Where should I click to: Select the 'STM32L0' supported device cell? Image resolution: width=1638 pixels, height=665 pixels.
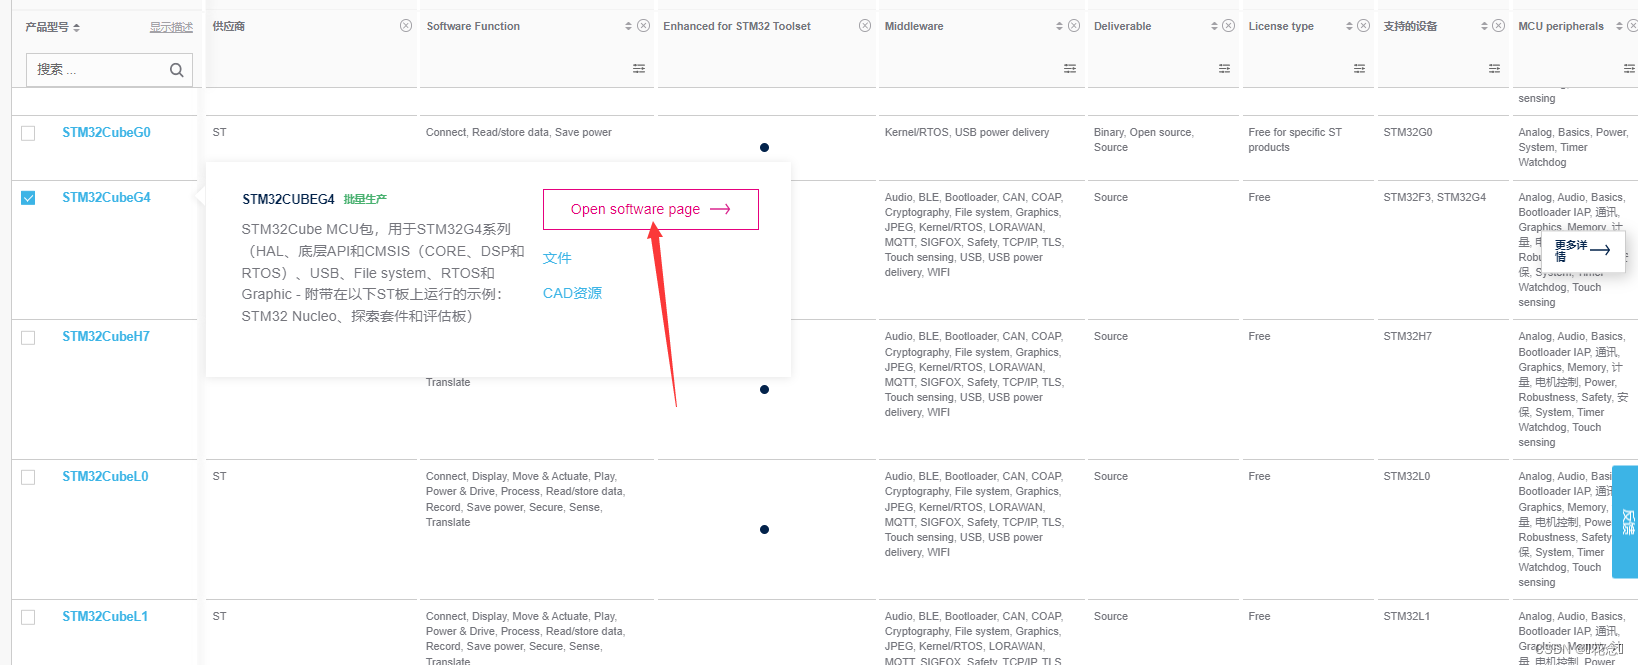click(1405, 476)
